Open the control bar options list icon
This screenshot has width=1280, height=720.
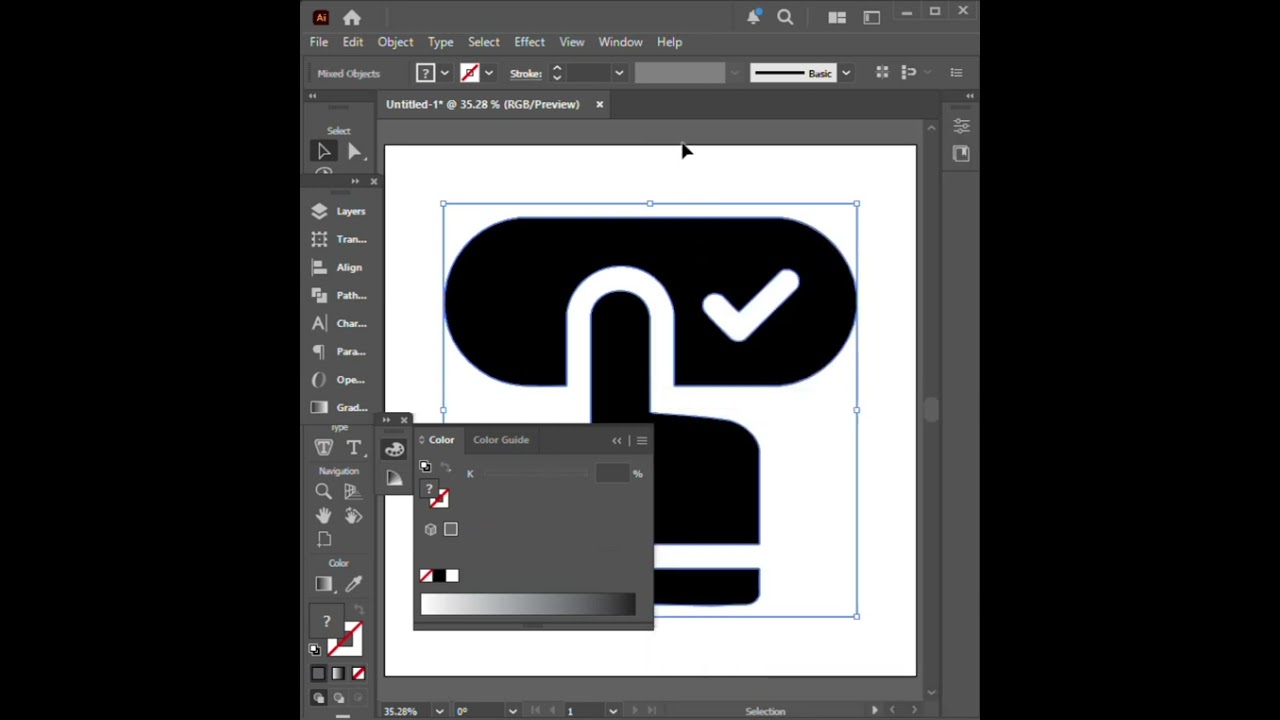[x=956, y=72]
